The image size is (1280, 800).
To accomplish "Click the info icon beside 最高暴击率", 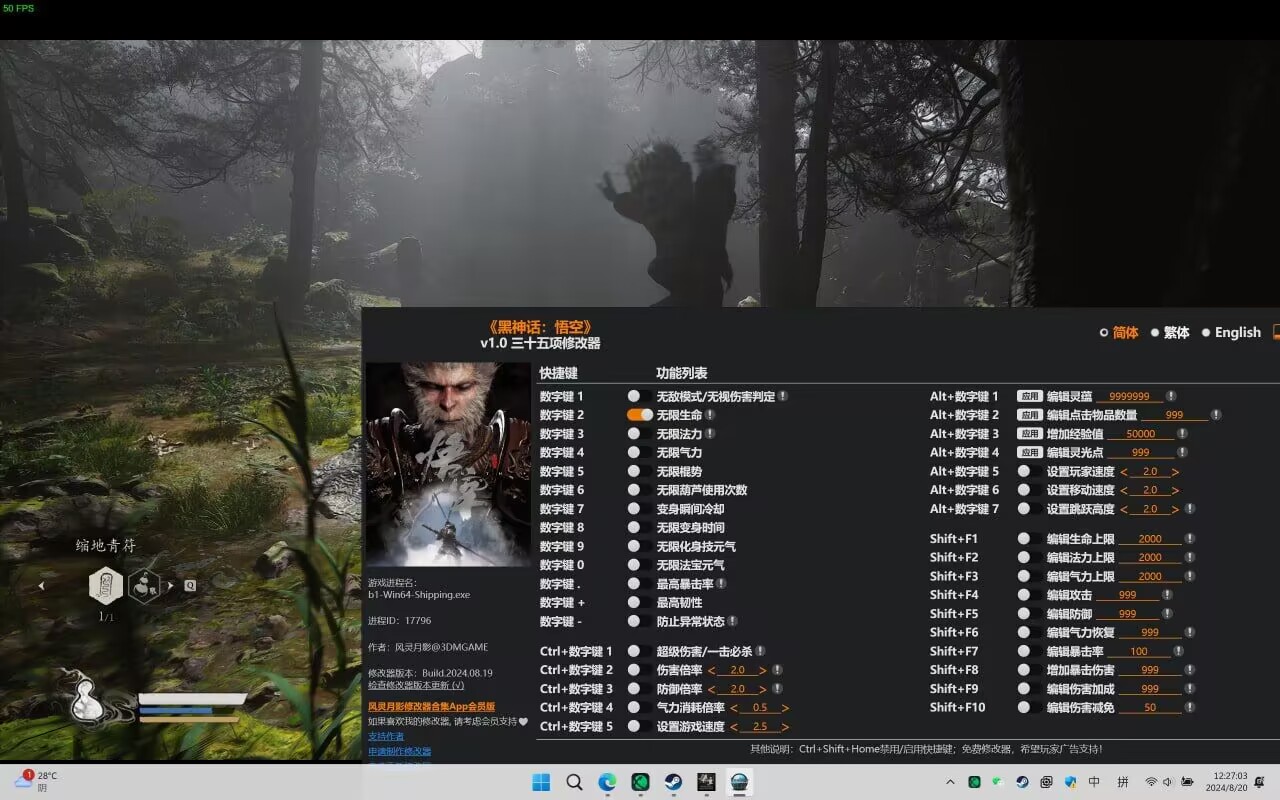I will point(721,583).
